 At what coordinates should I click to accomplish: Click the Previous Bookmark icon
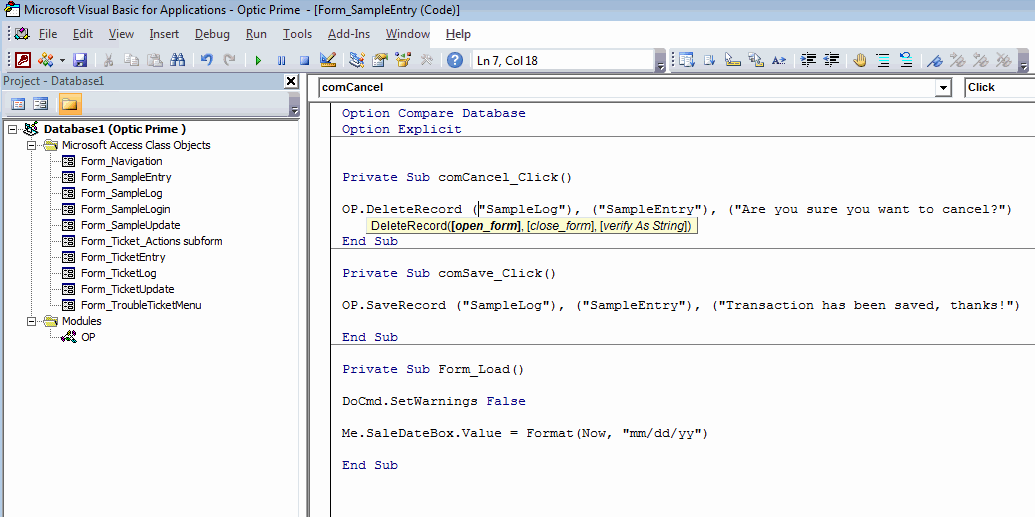tap(980, 60)
